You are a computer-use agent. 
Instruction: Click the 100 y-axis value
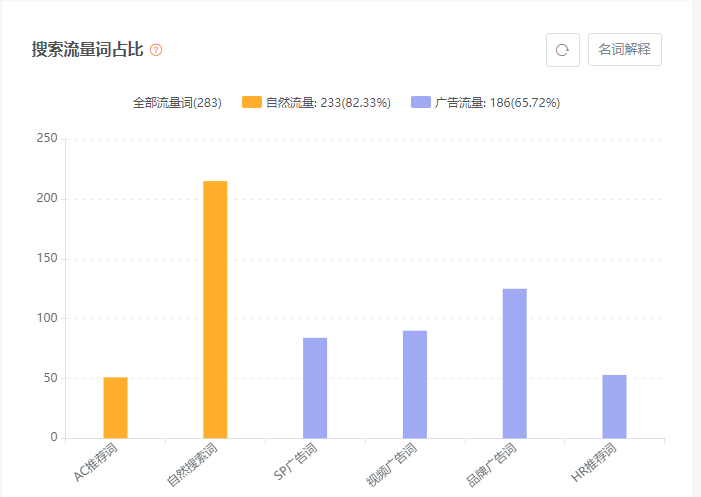[47, 318]
